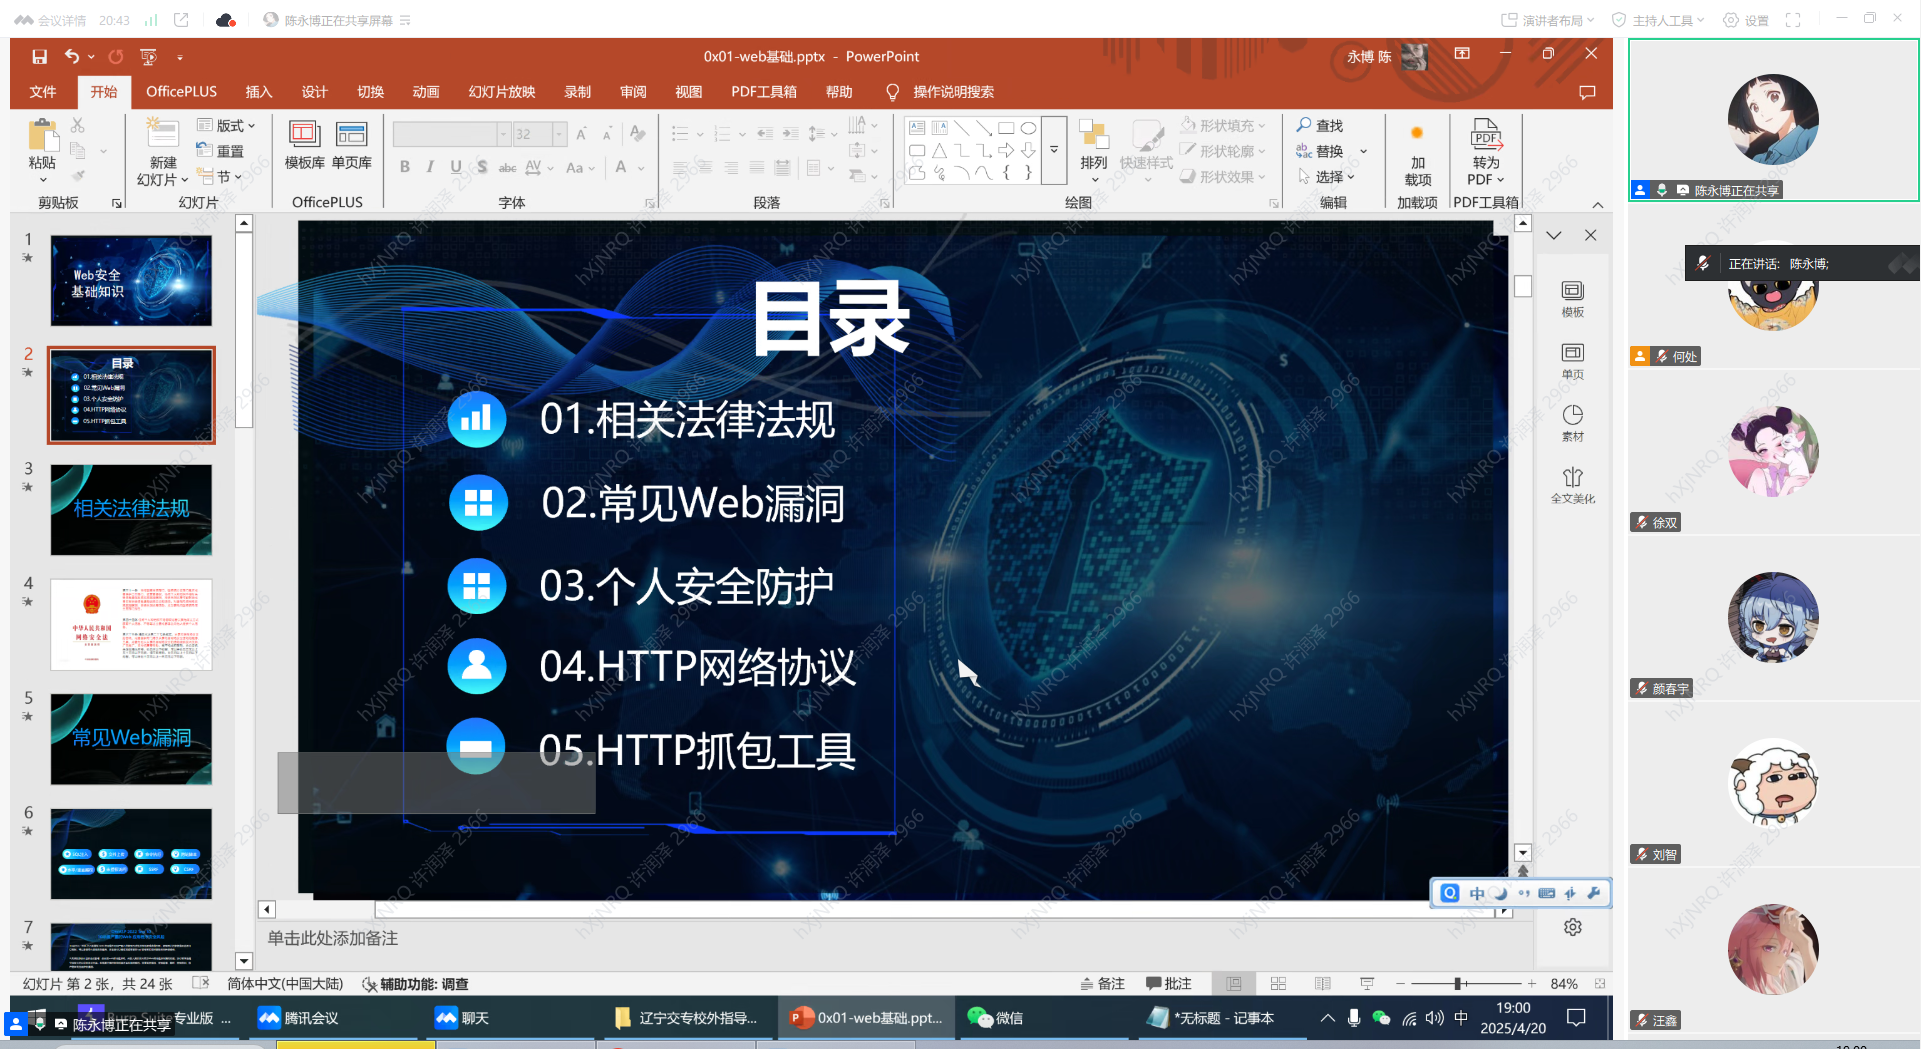
Task: Toggle Bold formatting
Action: [x=405, y=167]
